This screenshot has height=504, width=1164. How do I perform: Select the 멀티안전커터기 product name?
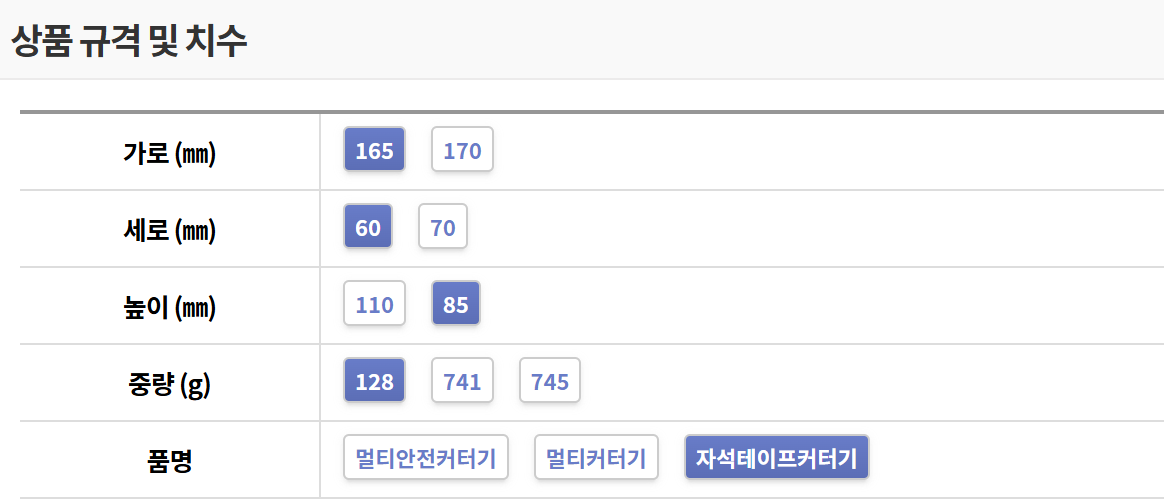point(426,459)
